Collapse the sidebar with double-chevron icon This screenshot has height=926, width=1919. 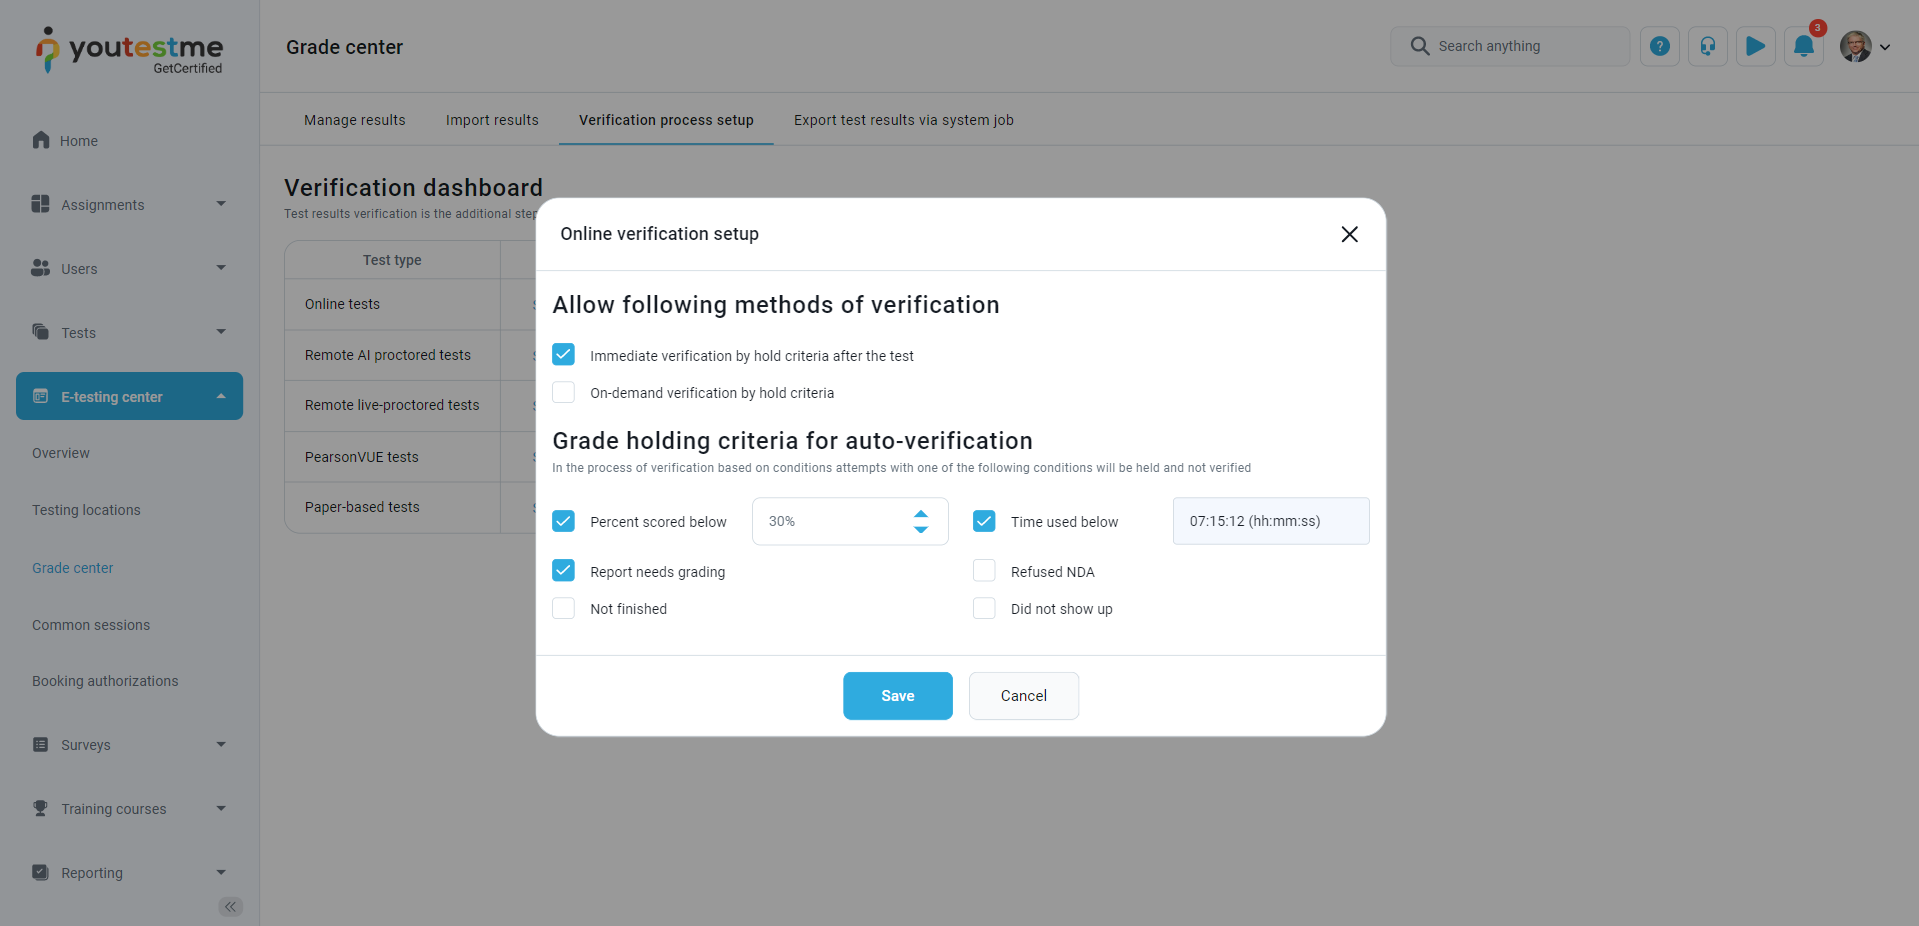231,907
